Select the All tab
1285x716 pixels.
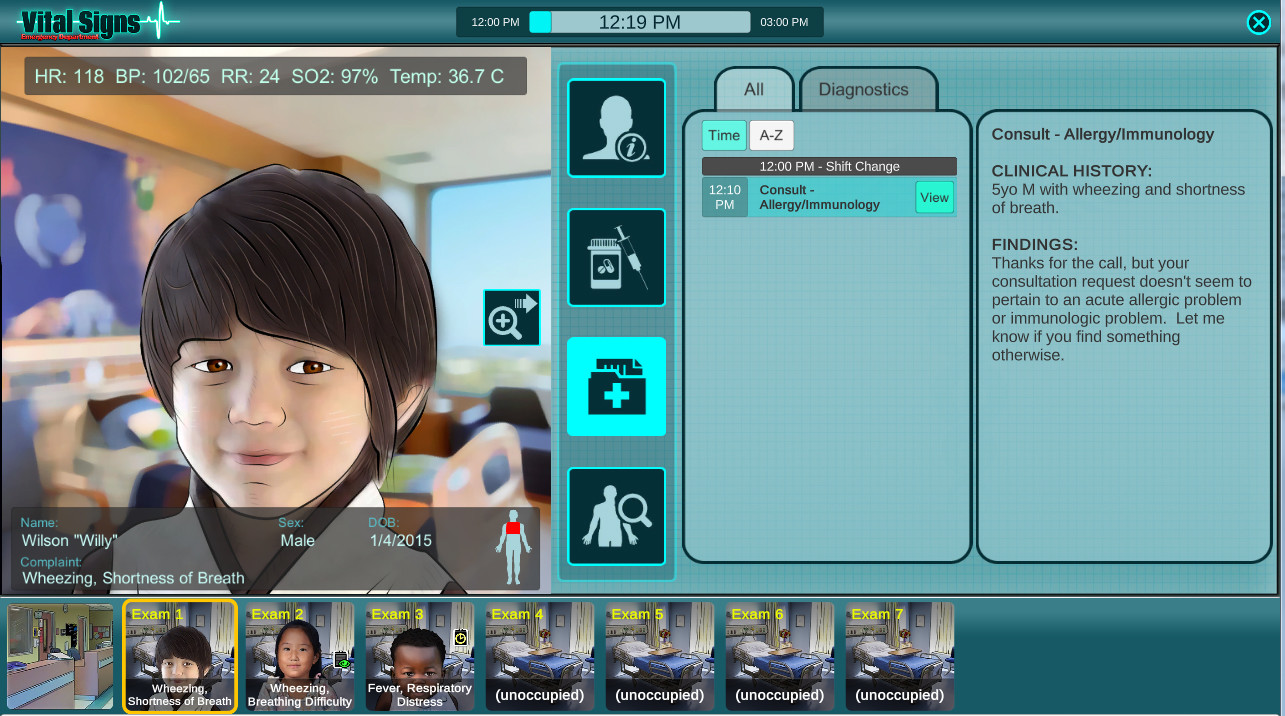pos(753,90)
